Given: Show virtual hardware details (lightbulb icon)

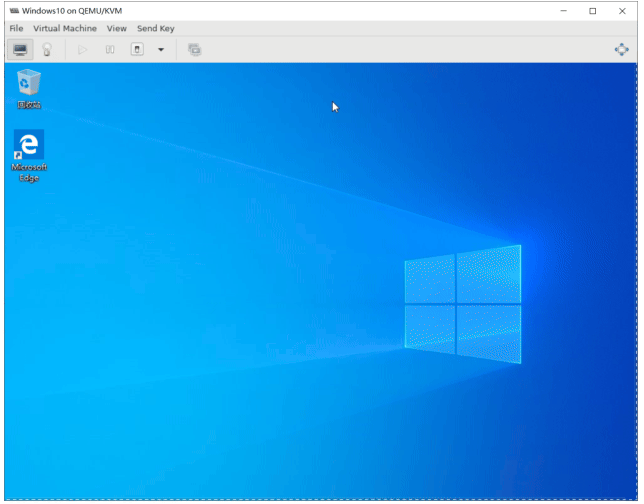Looking at the screenshot, I should tap(46, 49).
